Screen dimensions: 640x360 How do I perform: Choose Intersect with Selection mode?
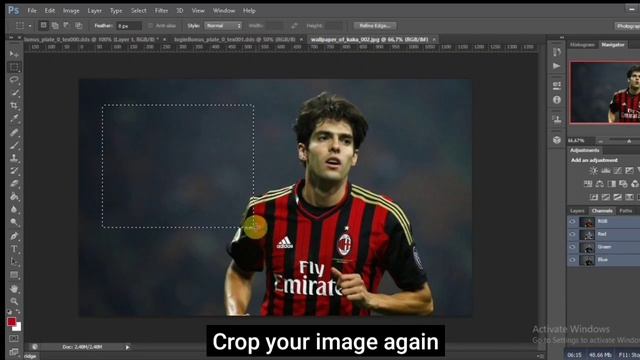click(78, 25)
